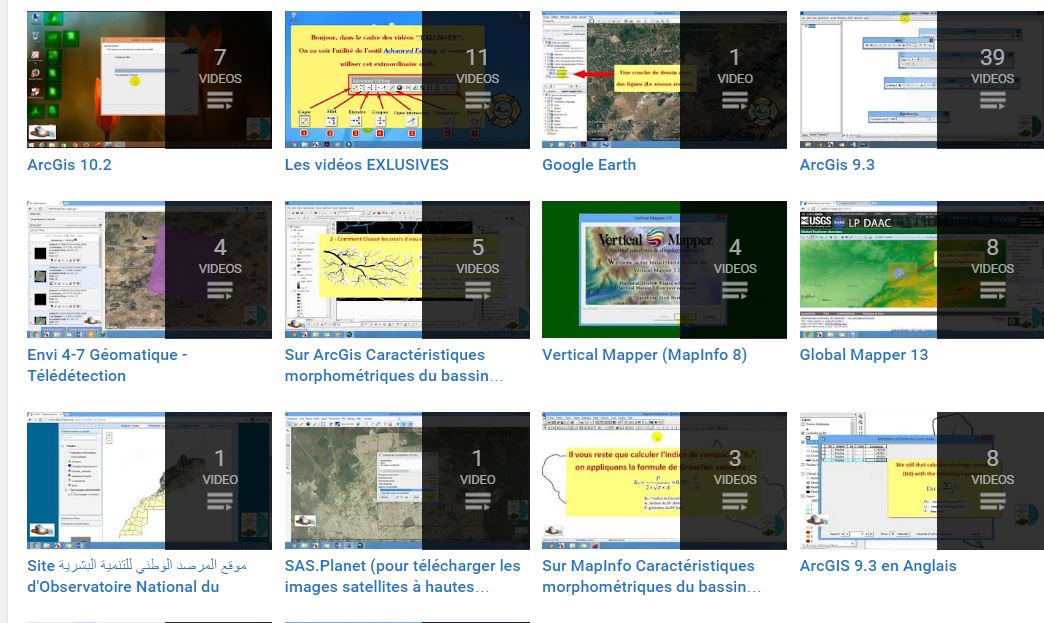Open the ArcGis 9.3 playlist thumbnail

coord(921,80)
